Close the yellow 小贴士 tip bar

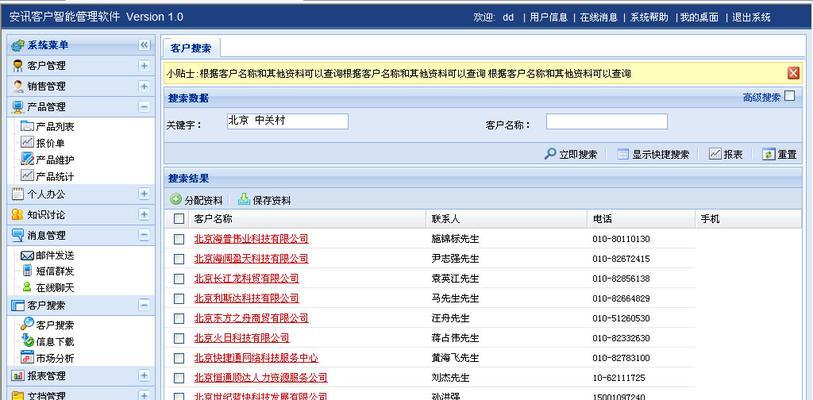click(793, 73)
